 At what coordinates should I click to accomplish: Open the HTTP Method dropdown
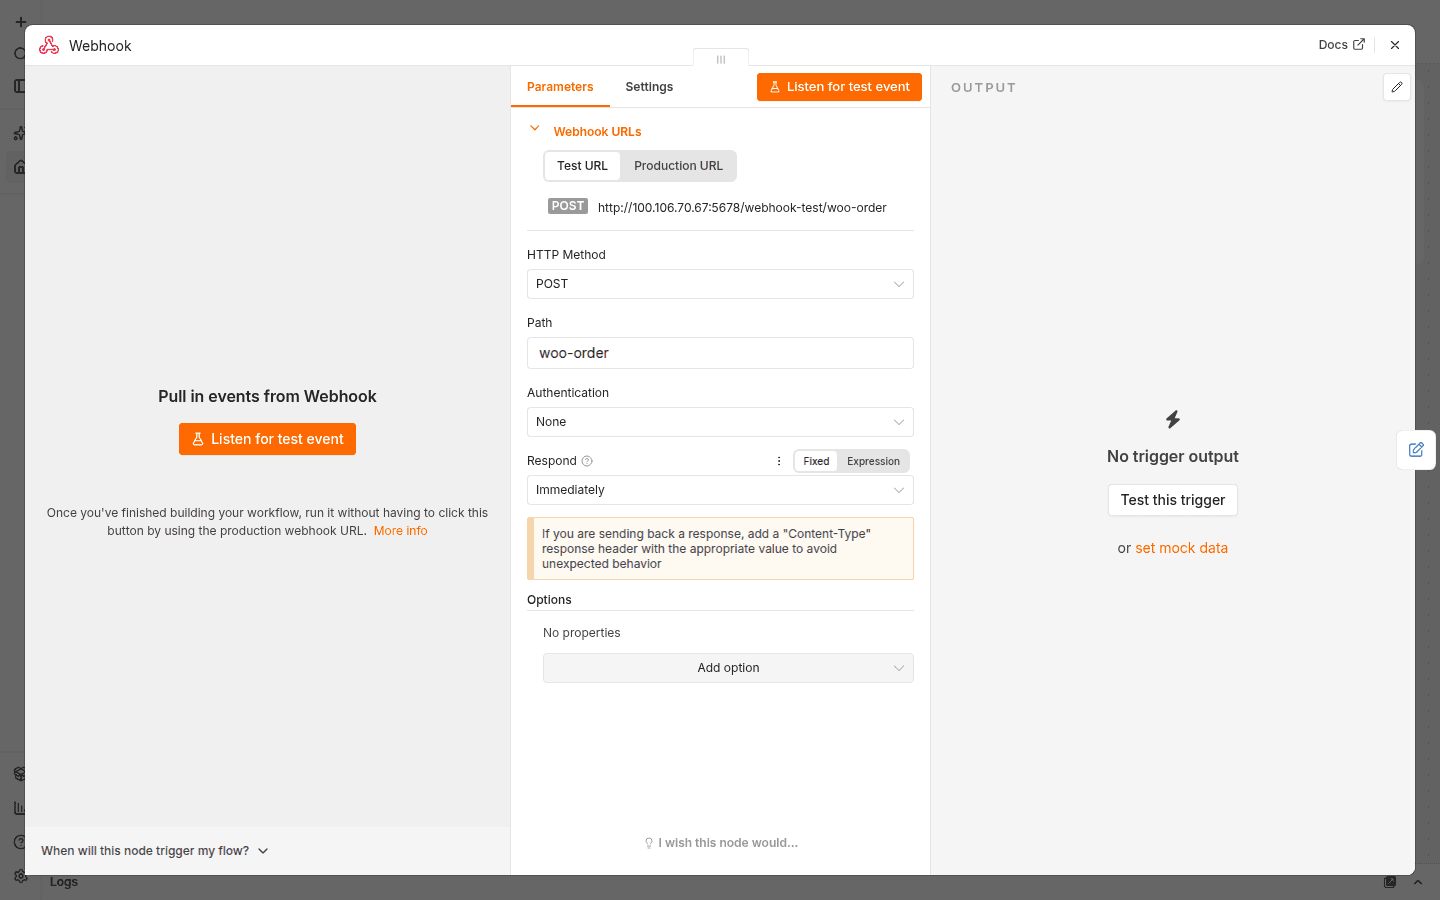click(720, 284)
